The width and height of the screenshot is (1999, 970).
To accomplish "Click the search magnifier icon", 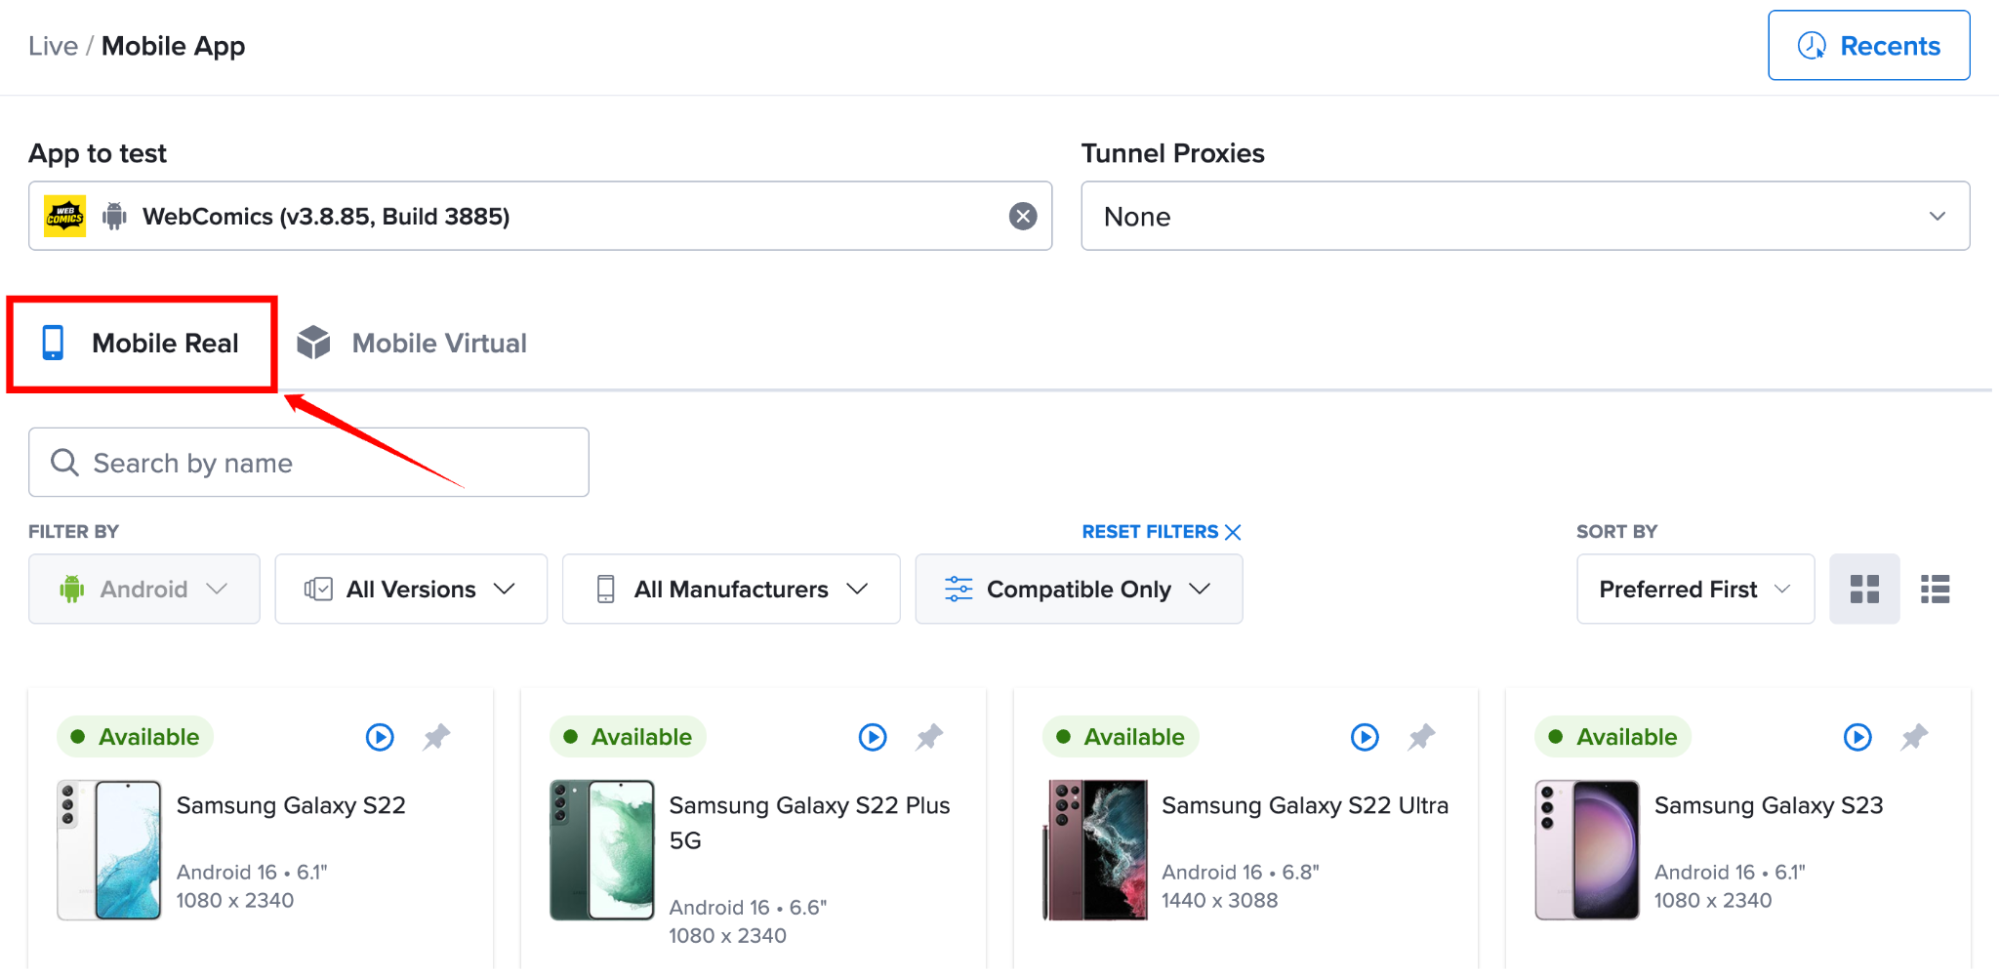I will (x=64, y=462).
